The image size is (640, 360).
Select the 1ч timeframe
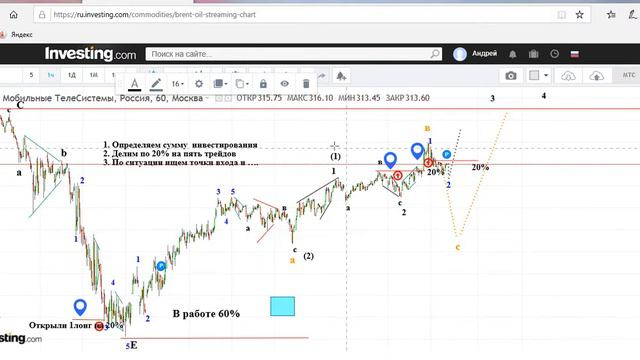coord(51,75)
